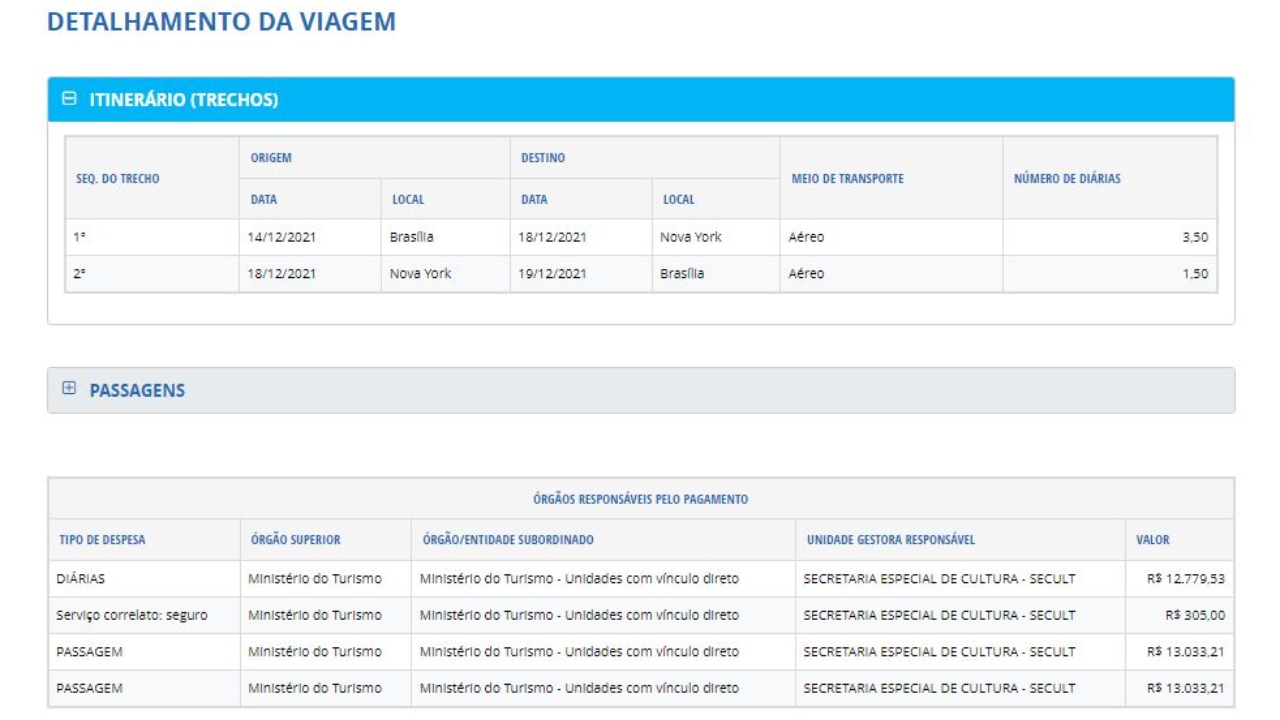This screenshot has width=1280, height=720.
Task: Click Aéreo transport in first trecho row
Action: (x=807, y=238)
